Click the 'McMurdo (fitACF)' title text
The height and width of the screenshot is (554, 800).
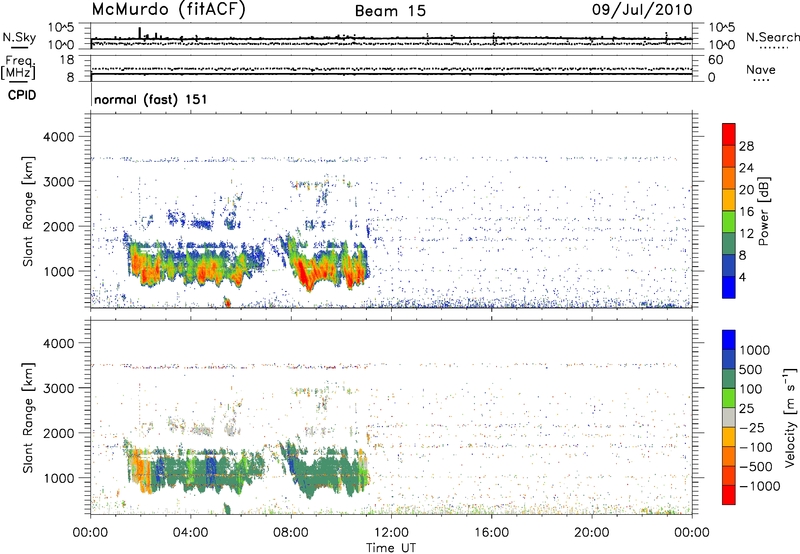[x=168, y=10]
